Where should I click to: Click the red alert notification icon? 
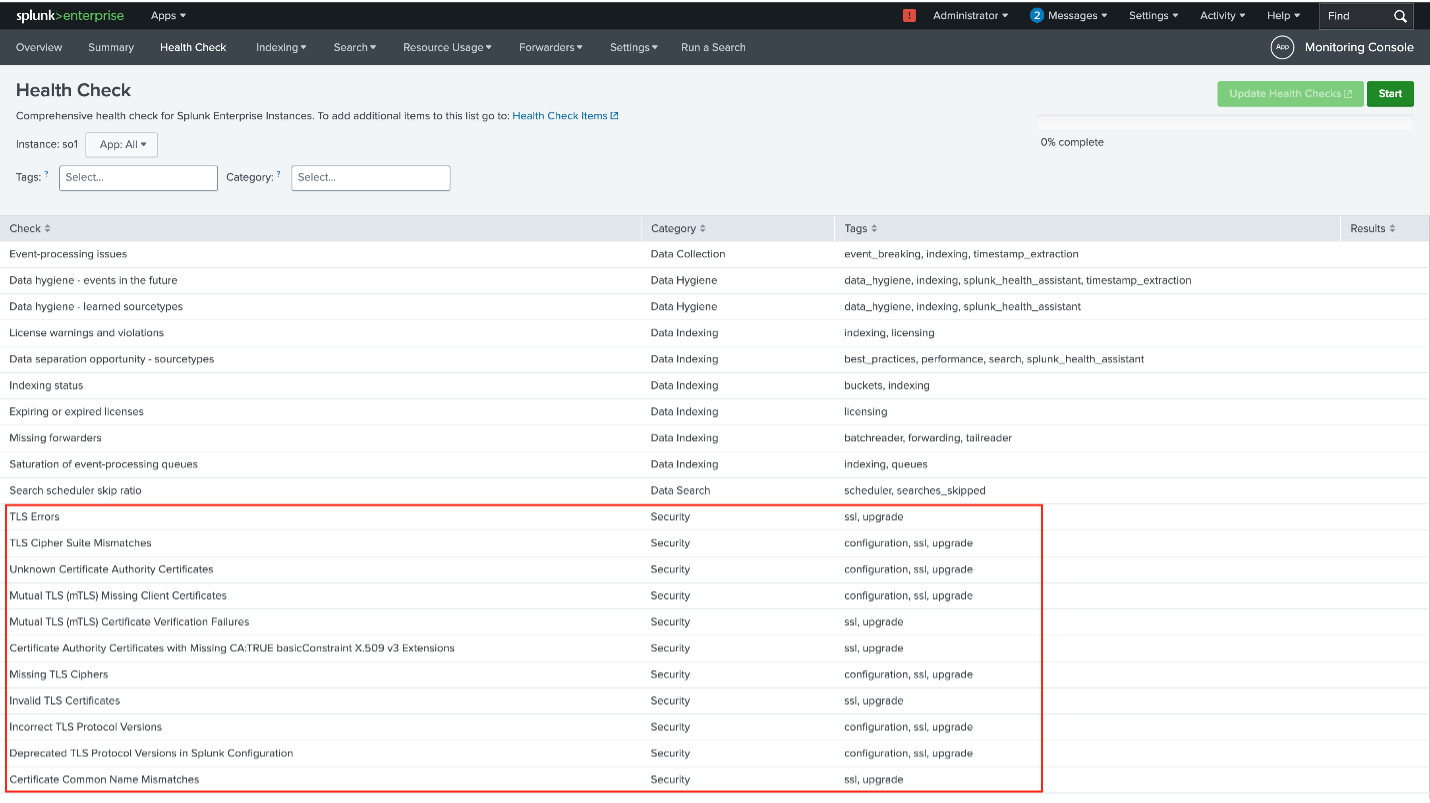click(x=909, y=16)
